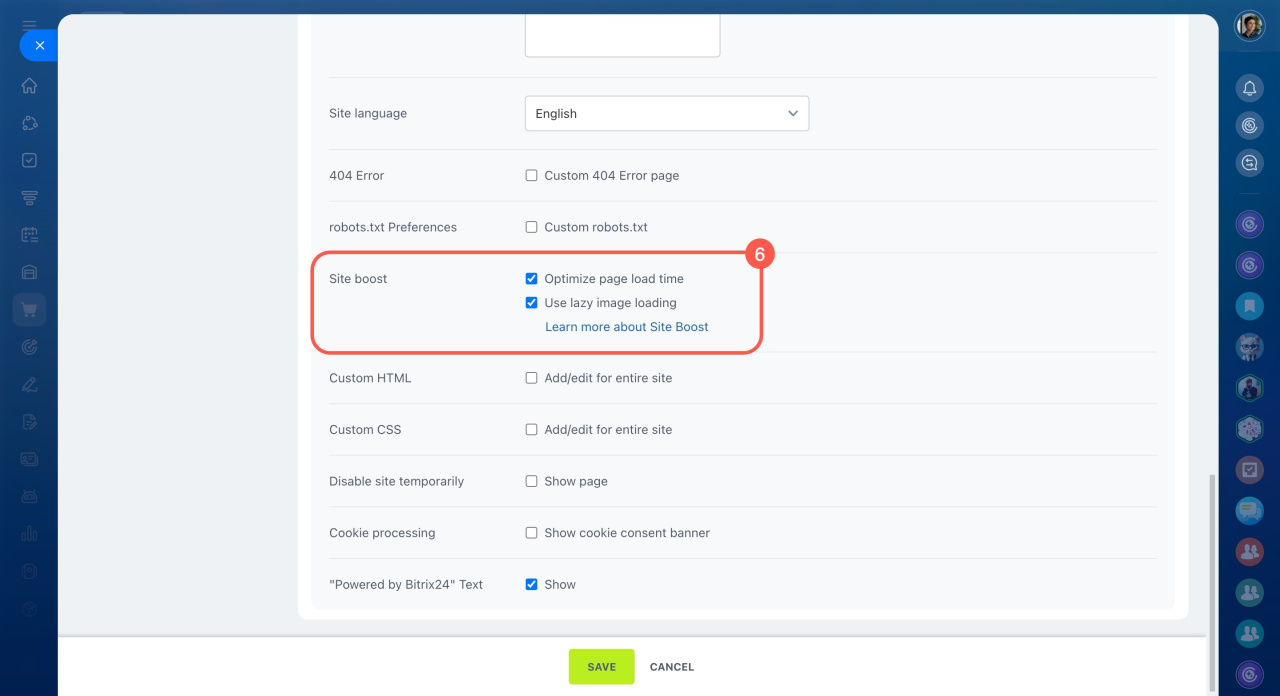Close the settings slider with the X button
Screen dimensions: 1280x696
(x=39, y=45)
